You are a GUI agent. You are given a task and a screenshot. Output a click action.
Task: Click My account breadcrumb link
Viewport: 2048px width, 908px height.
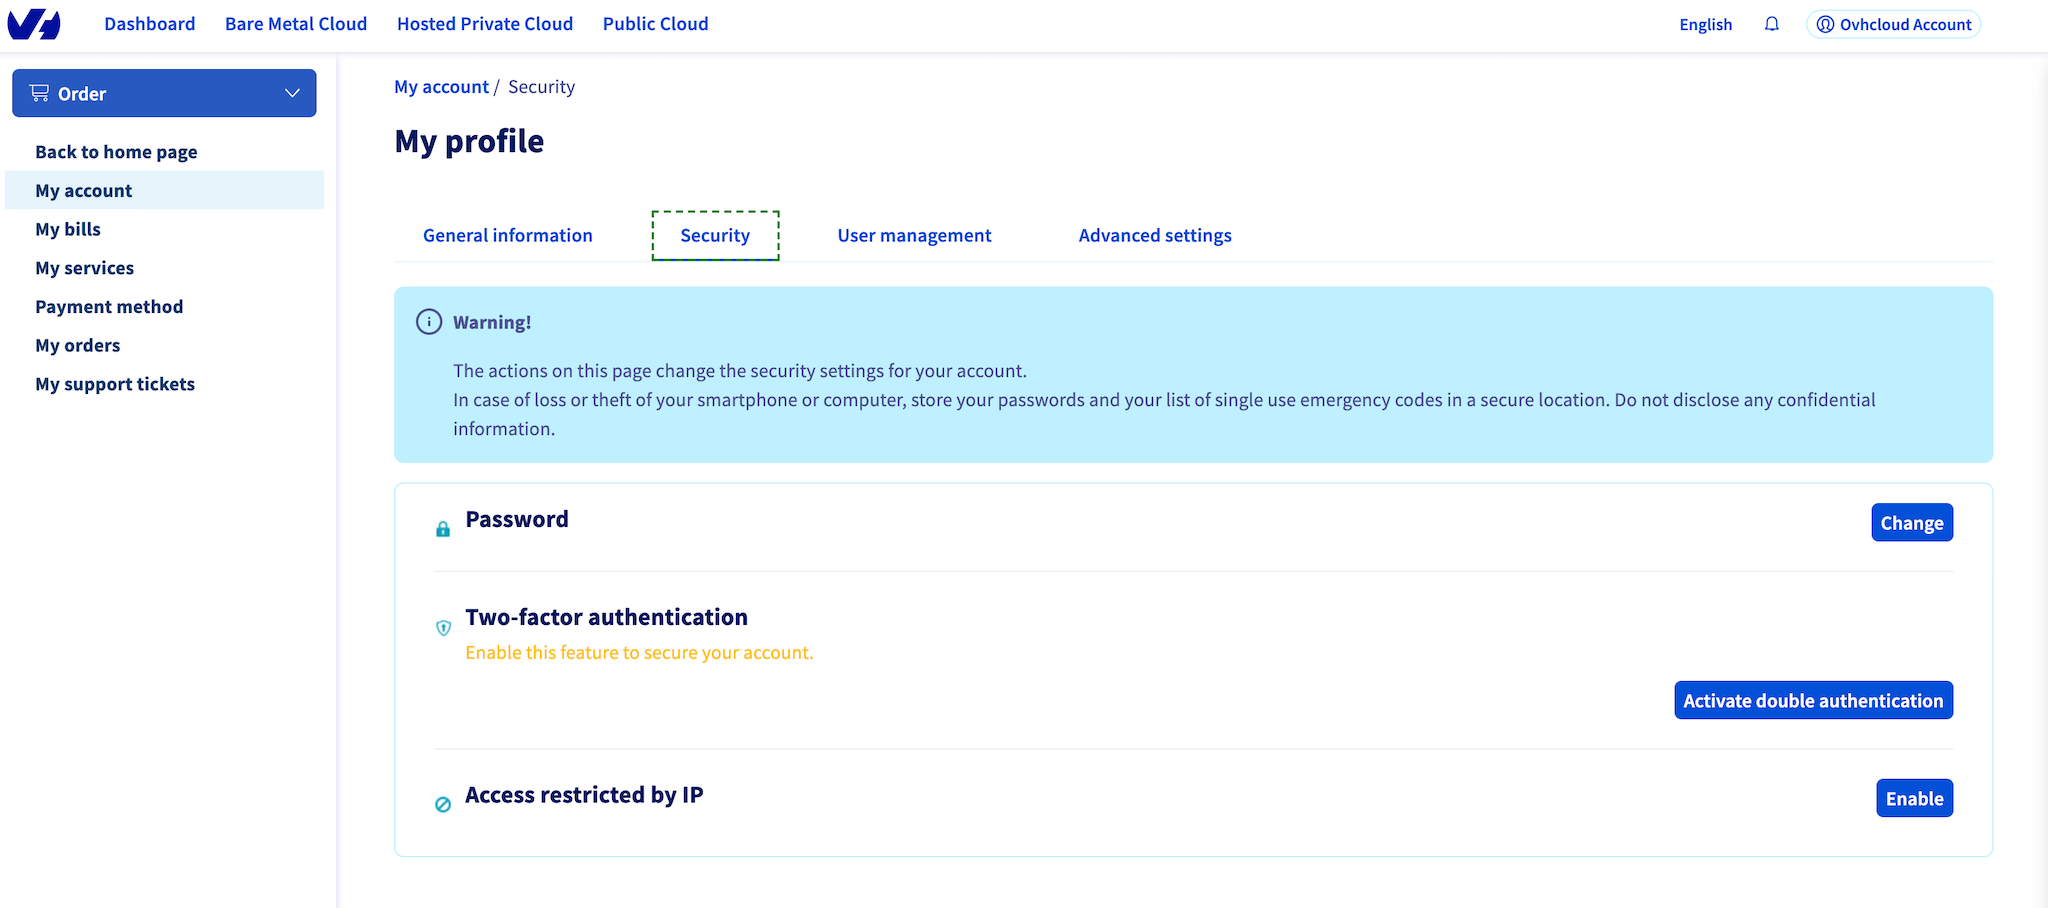coord(441,87)
